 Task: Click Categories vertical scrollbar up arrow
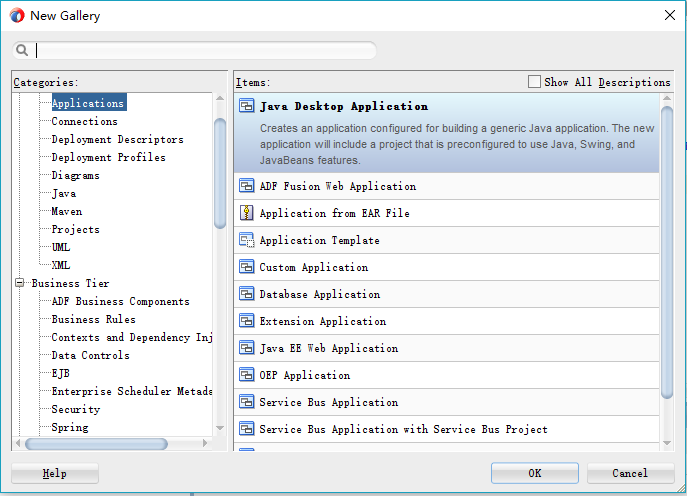(220, 98)
